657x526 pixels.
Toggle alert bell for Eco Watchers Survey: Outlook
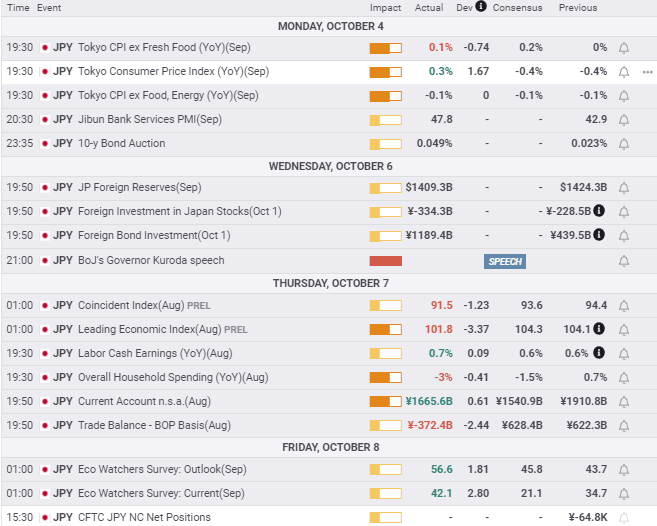point(625,469)
